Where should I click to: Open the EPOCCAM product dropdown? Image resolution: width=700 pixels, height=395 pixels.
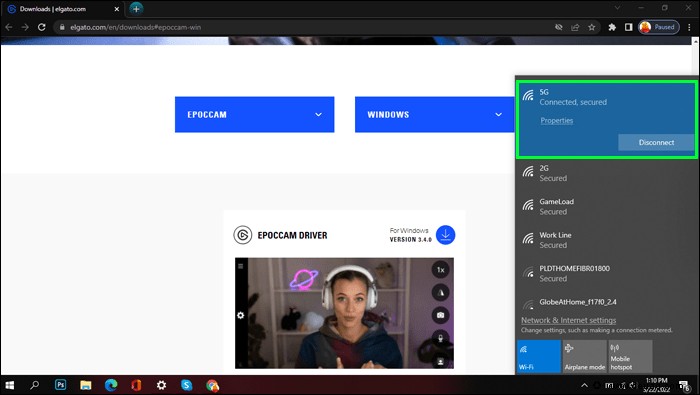point(254,114)
